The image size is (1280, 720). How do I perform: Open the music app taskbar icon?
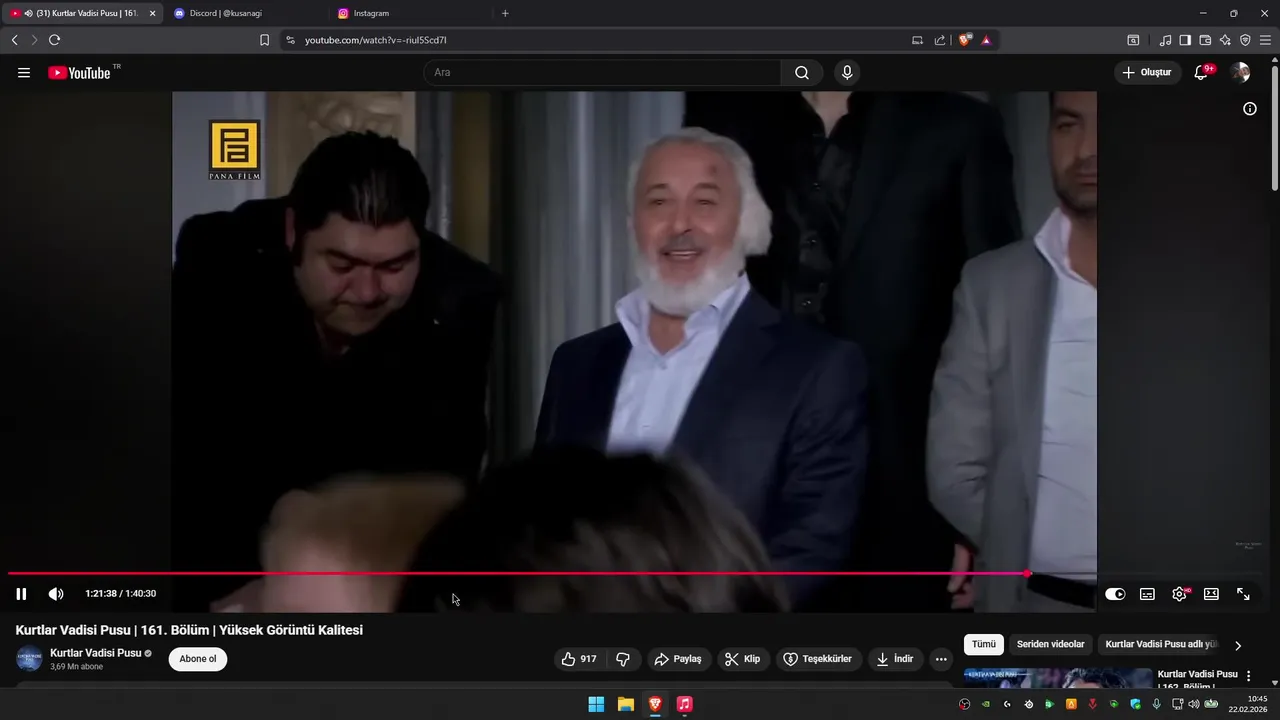(x=684, y=704)
